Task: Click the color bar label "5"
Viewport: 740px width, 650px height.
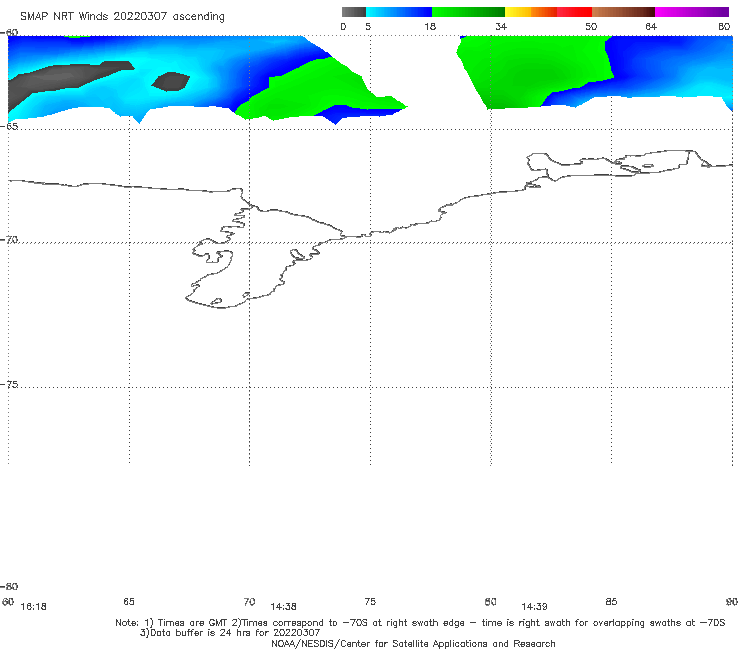Action: (368, 27)
